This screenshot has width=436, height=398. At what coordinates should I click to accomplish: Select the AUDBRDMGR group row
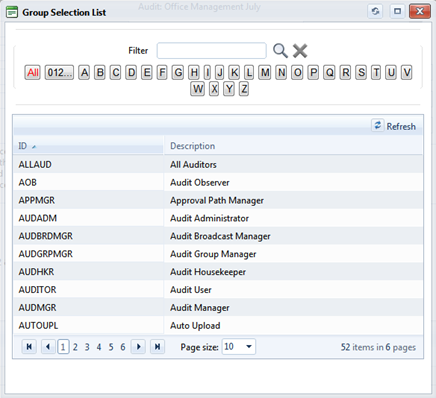point(218,236)
